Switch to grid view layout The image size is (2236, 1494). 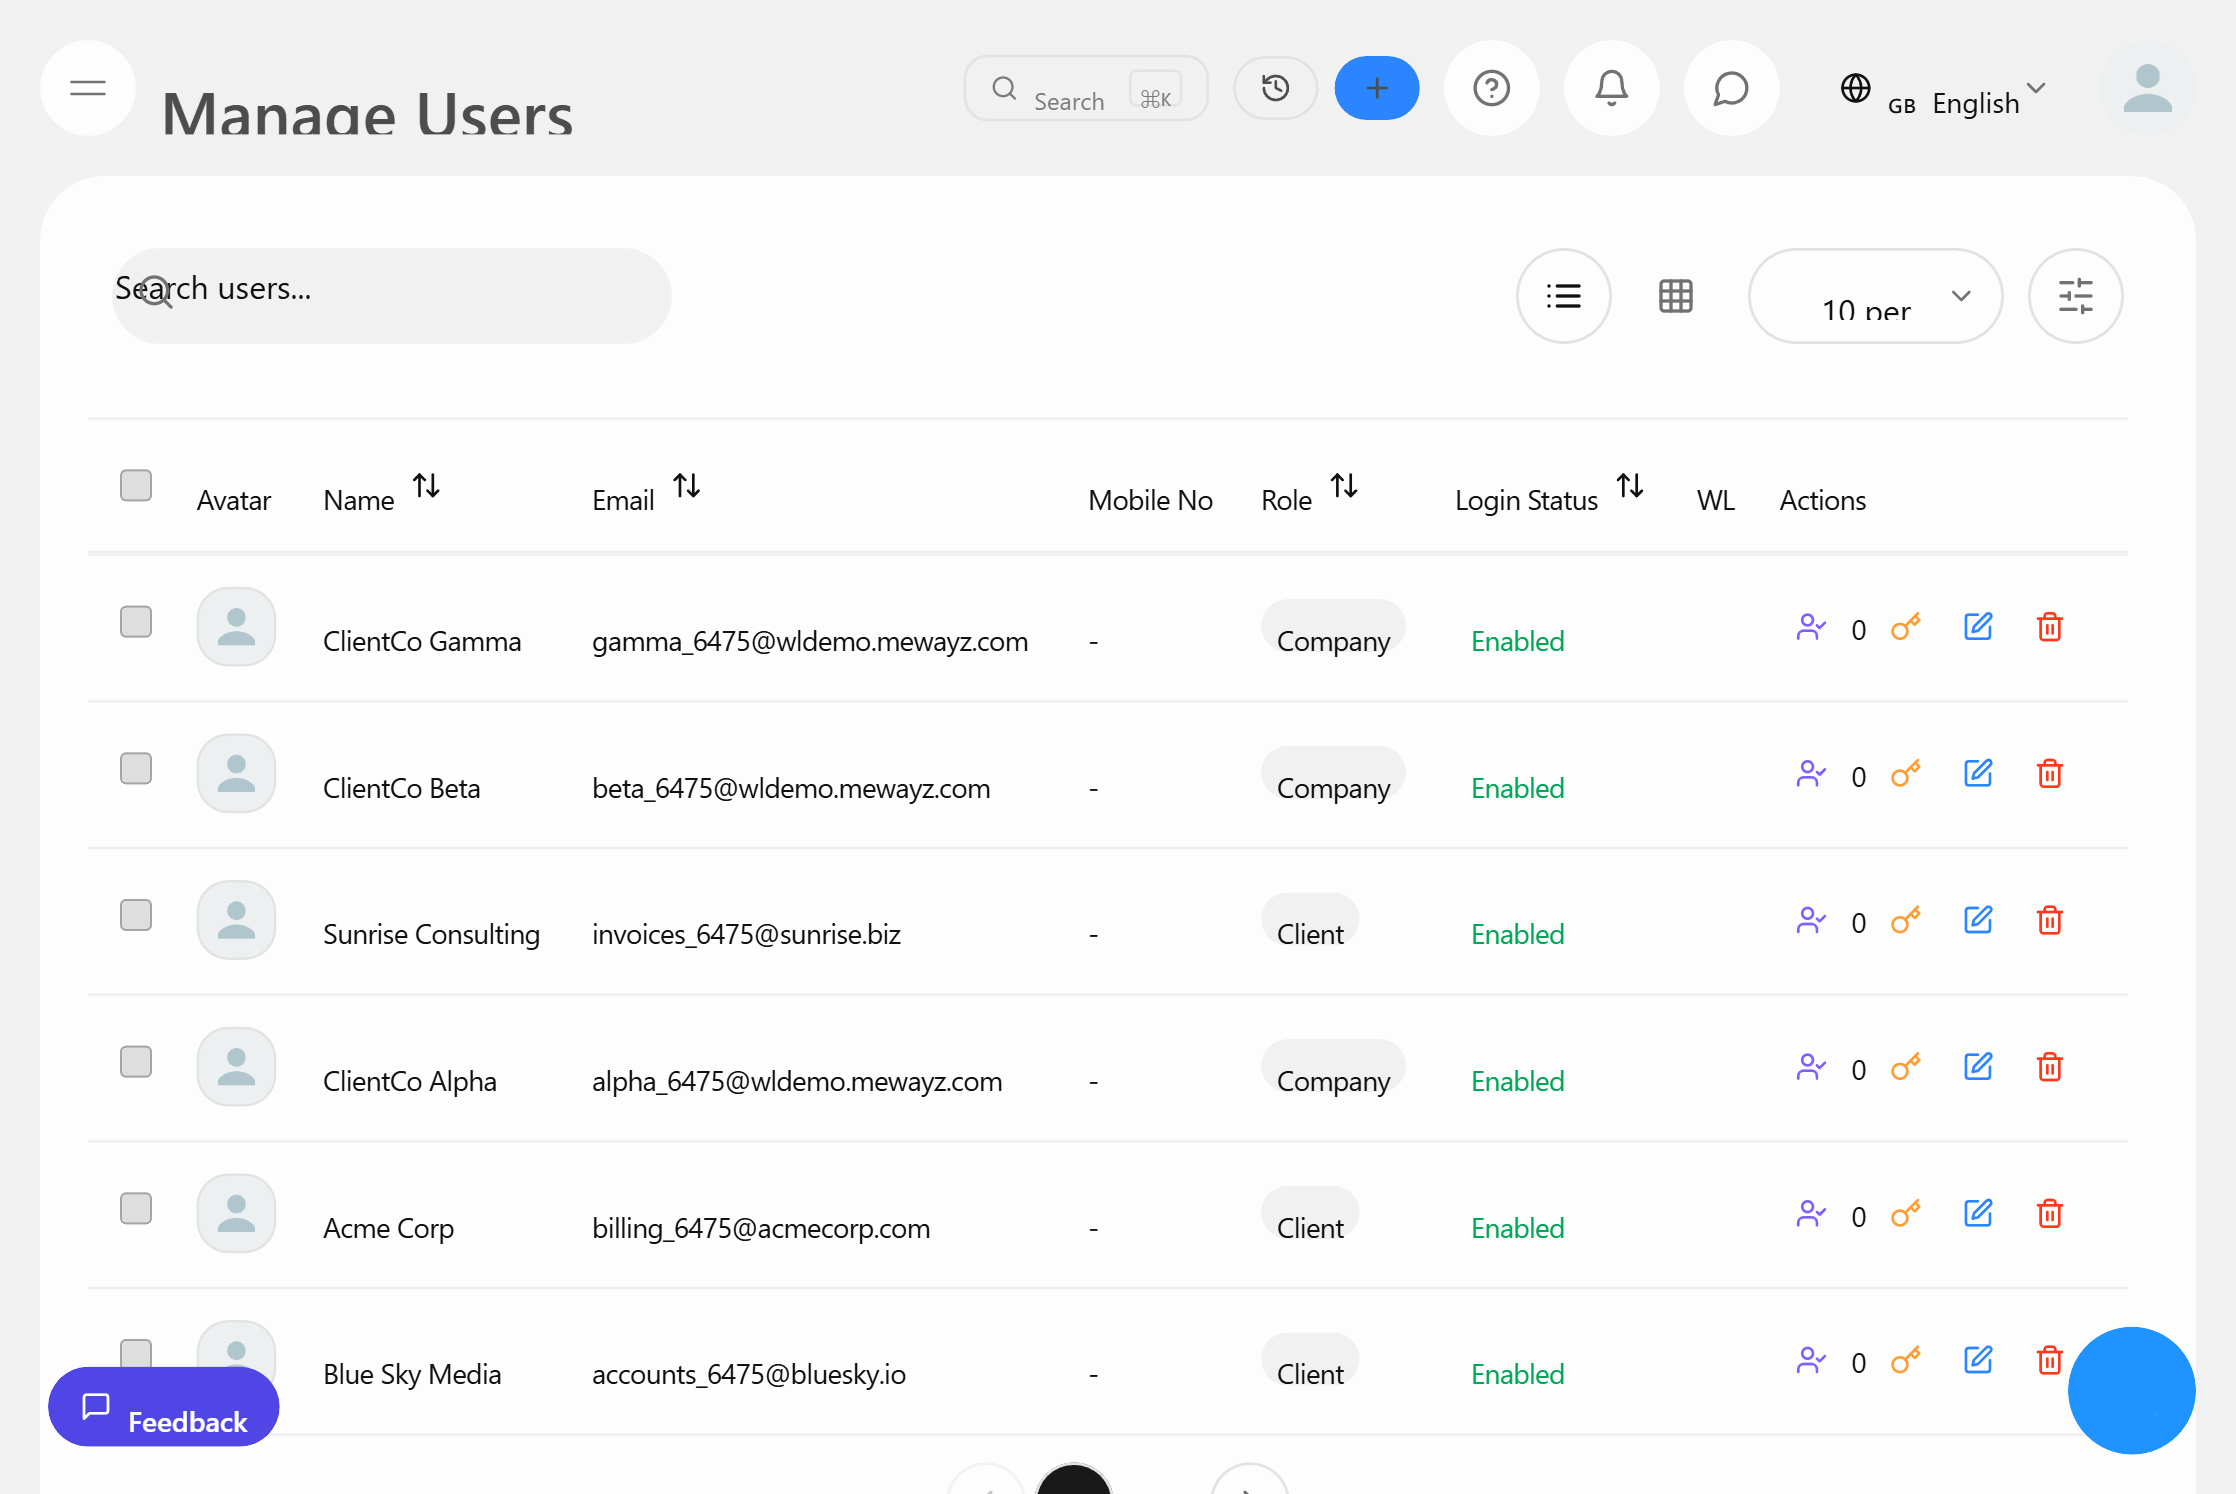1675,296
